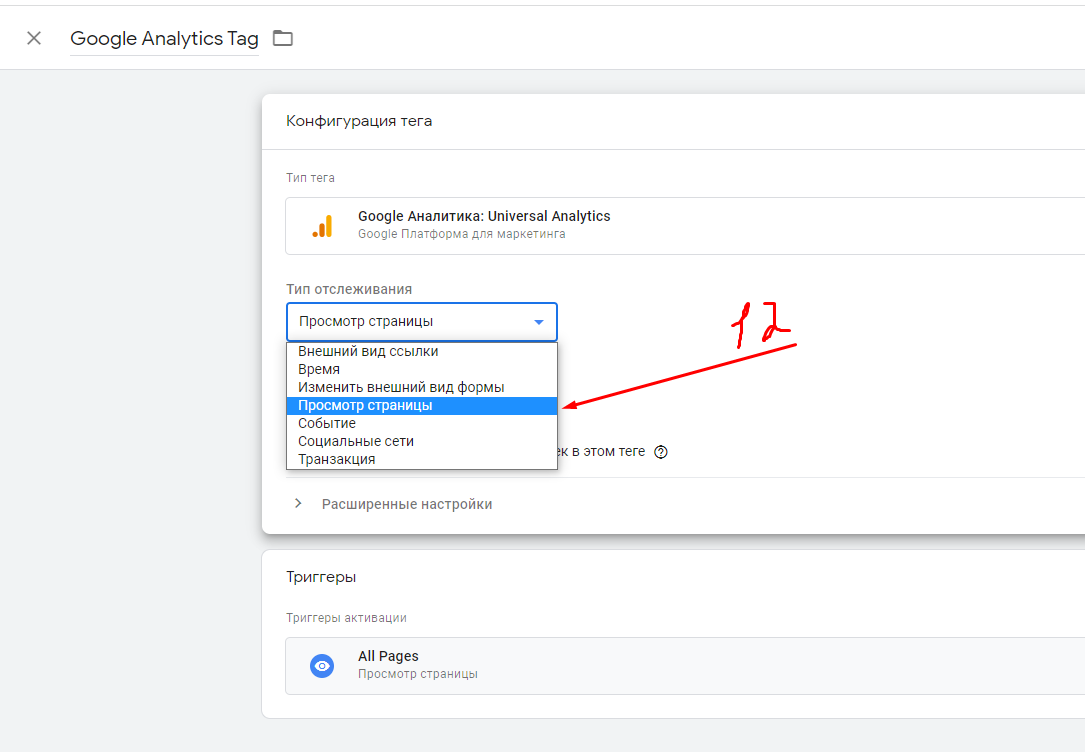Expand the Расширенные настройки section
Viewport: 1085px width, 752px height.
point(406,504)
